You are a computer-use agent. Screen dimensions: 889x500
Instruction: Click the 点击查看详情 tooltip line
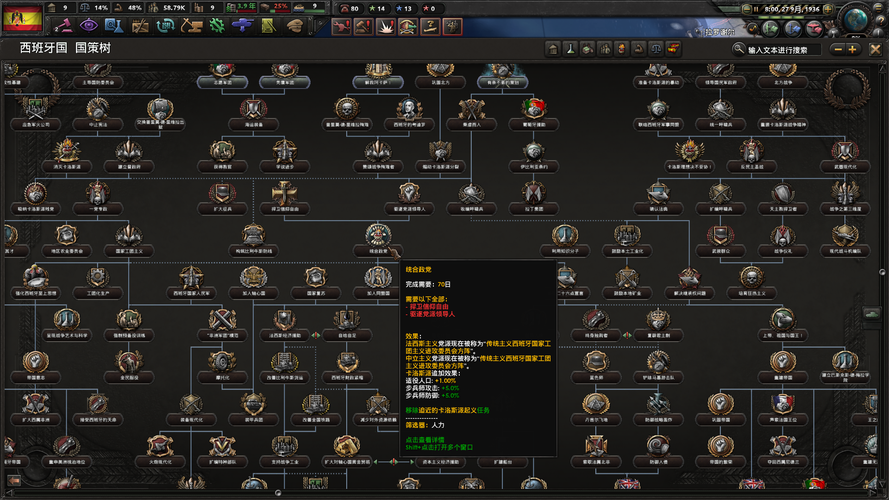(x=425, y=439)
